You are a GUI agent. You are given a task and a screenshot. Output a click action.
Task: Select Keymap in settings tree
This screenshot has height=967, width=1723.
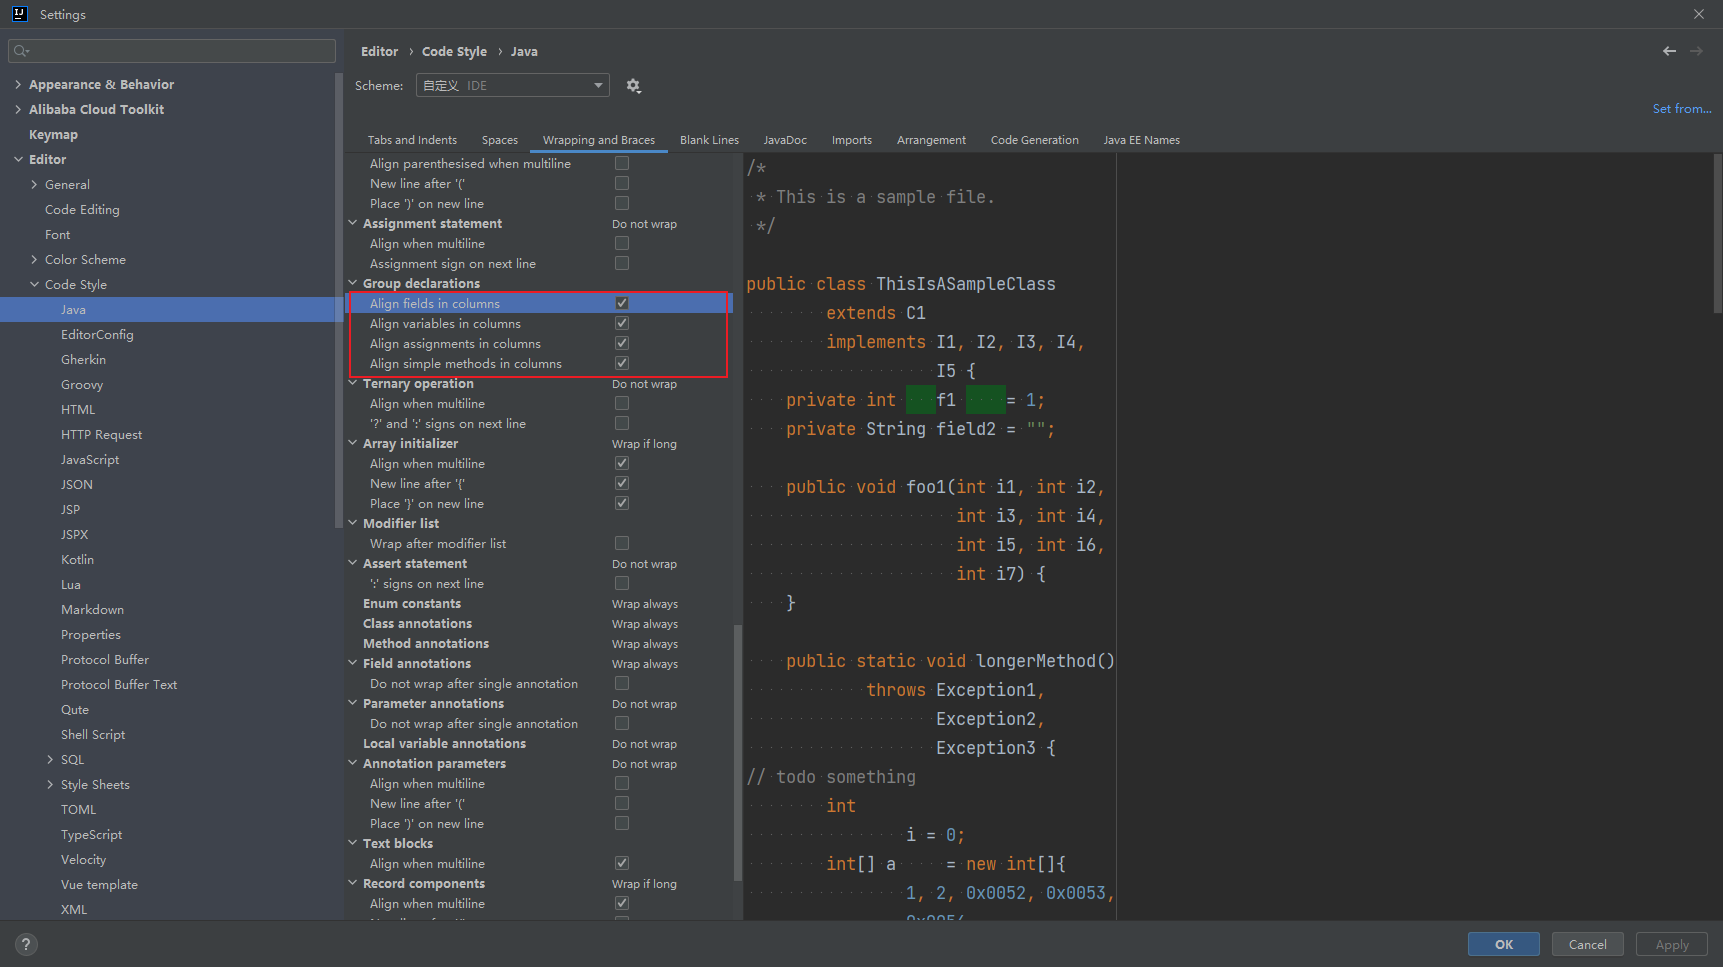pos(53,134)
